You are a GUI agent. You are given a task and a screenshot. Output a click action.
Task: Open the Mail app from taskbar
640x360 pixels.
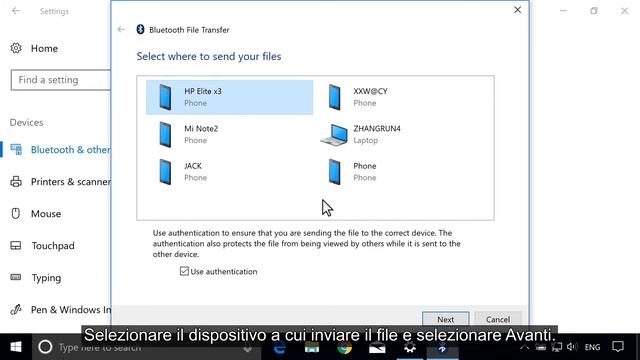pyautogui.click(x=377, y=347)
